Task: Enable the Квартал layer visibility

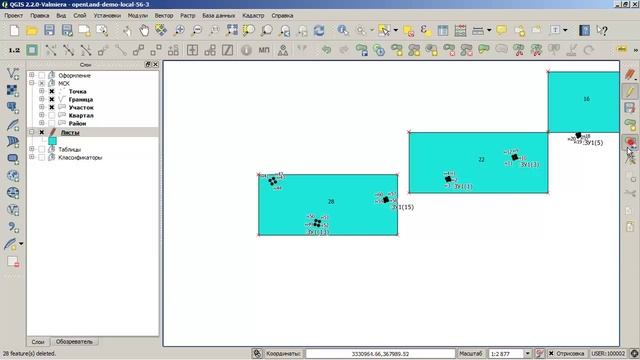Action: [x=51, y=116]
